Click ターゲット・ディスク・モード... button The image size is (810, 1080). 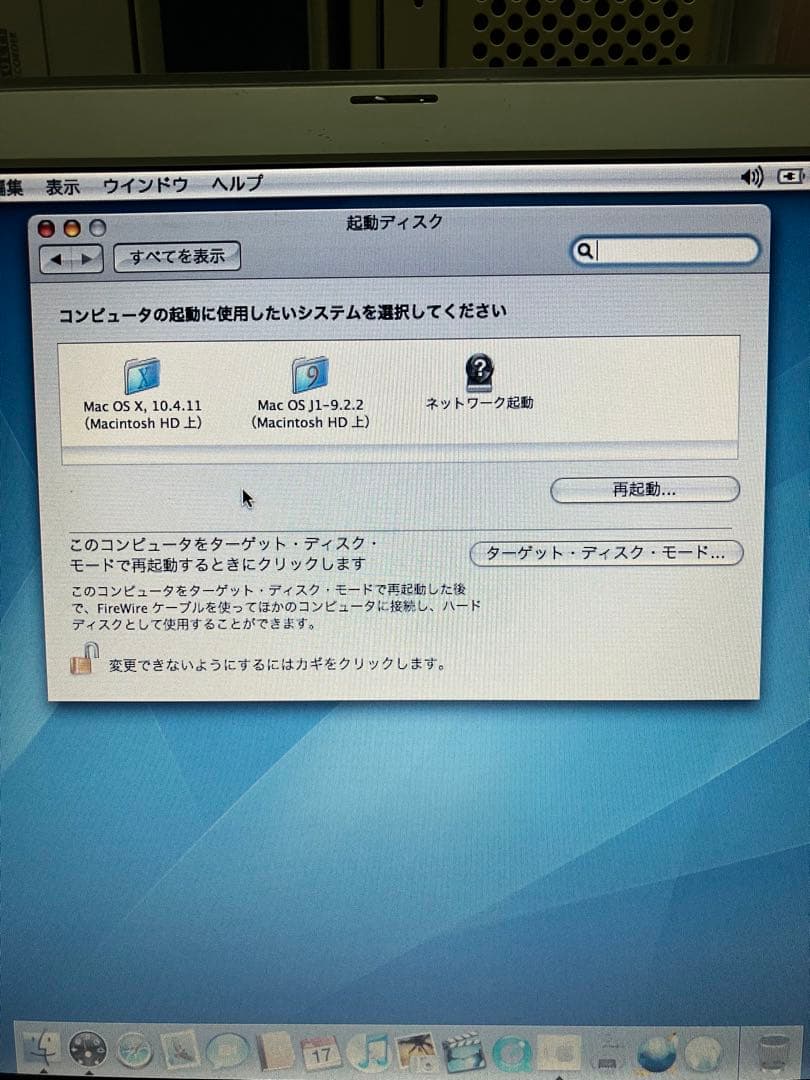tap(606, 553)
